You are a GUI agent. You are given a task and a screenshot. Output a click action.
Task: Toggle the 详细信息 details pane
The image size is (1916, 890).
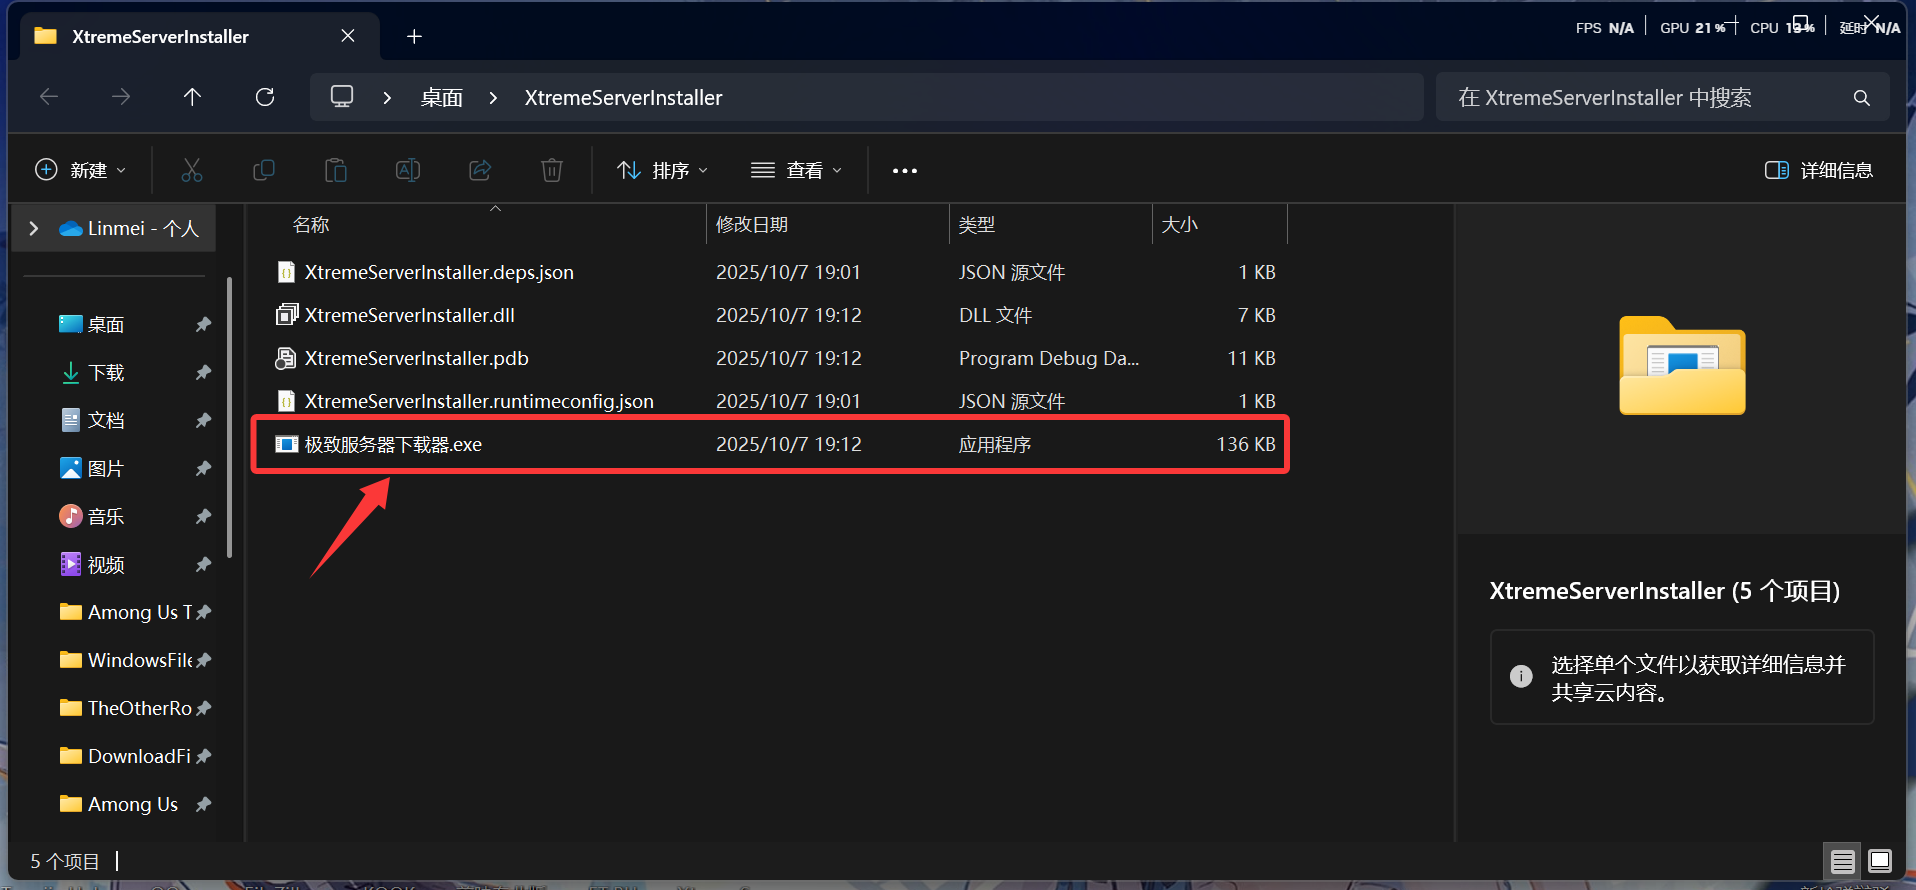tap(1819, 170)
